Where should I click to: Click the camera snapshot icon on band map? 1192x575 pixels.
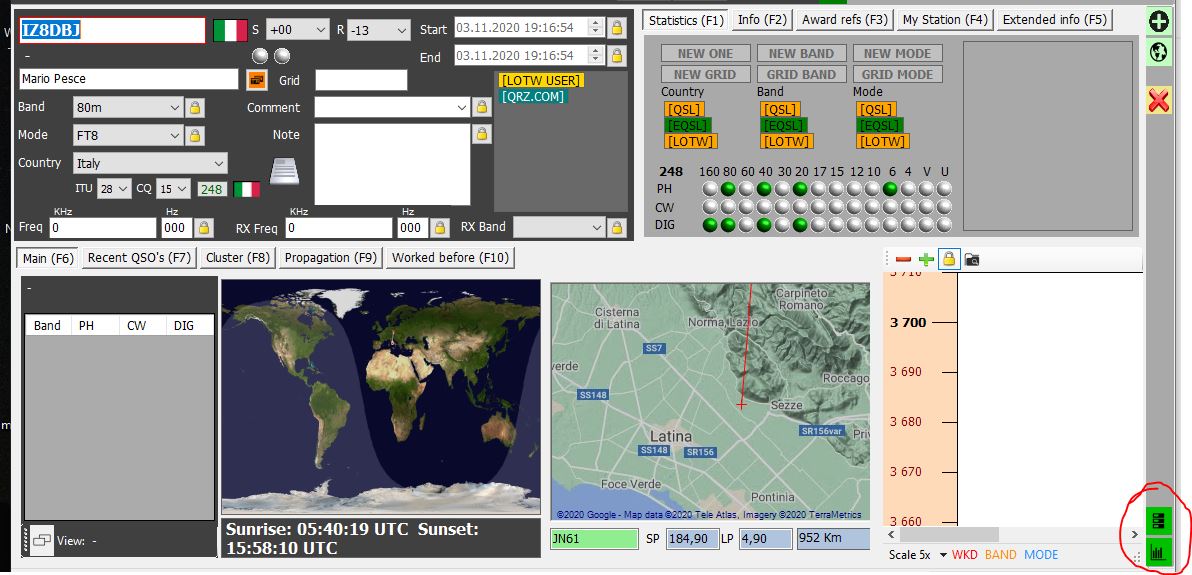click(x=972, y=259)
